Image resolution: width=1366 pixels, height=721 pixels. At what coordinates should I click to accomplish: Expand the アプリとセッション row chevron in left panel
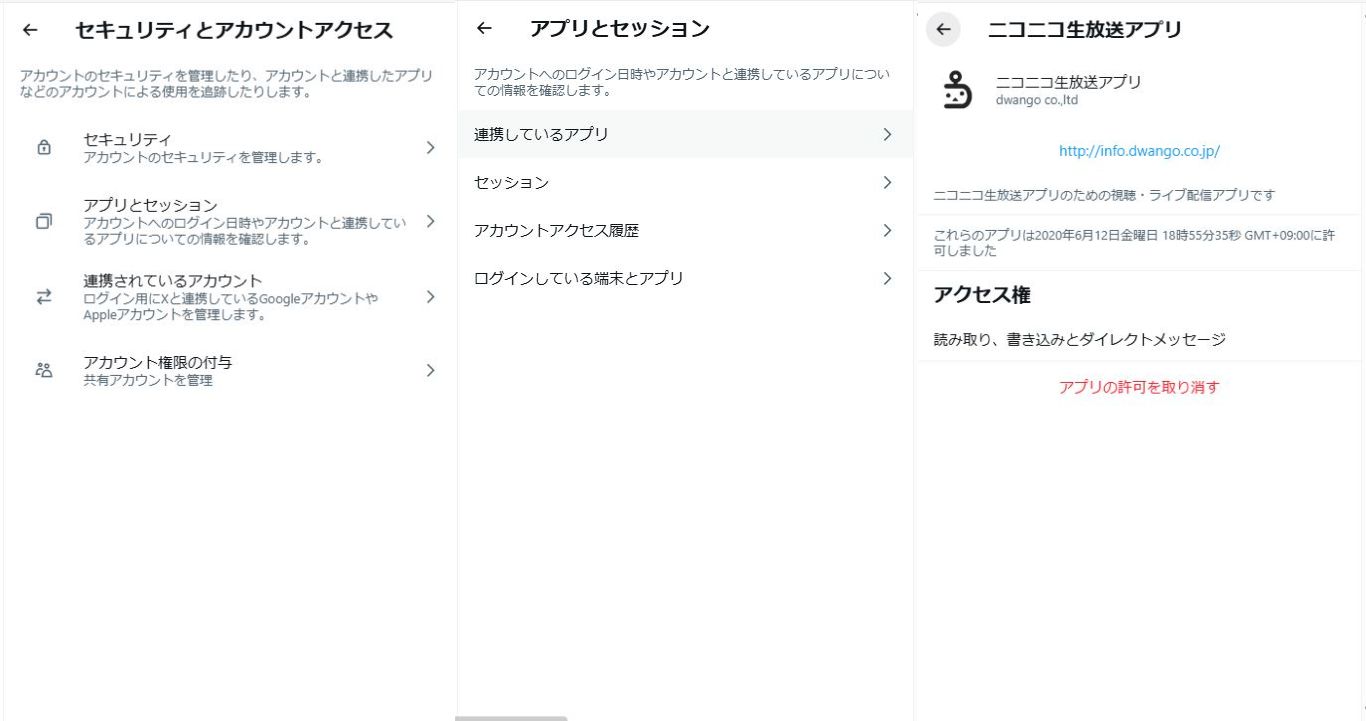click(430, 221)
